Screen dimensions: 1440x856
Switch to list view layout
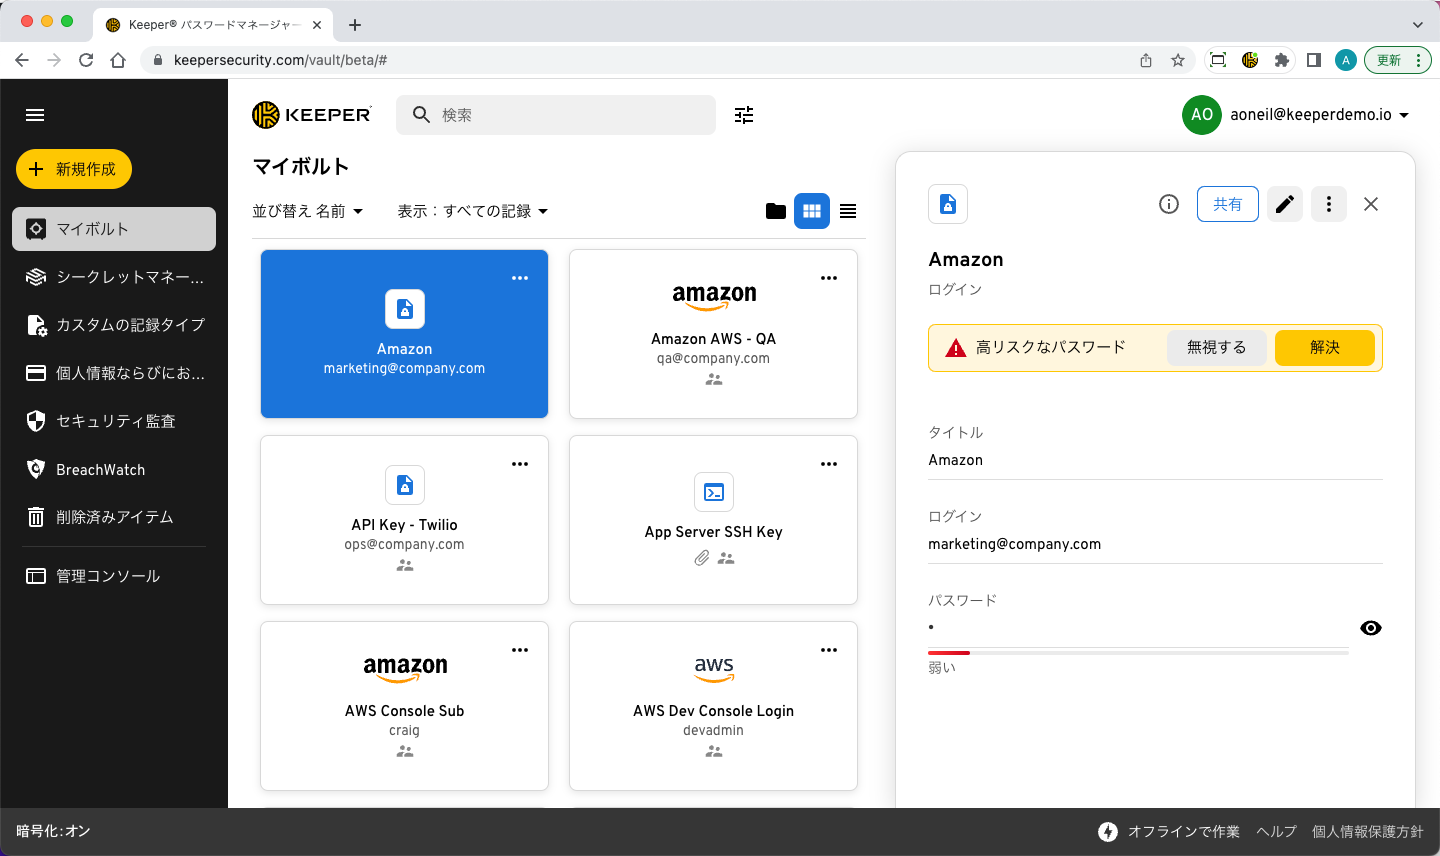pos(848,211)
